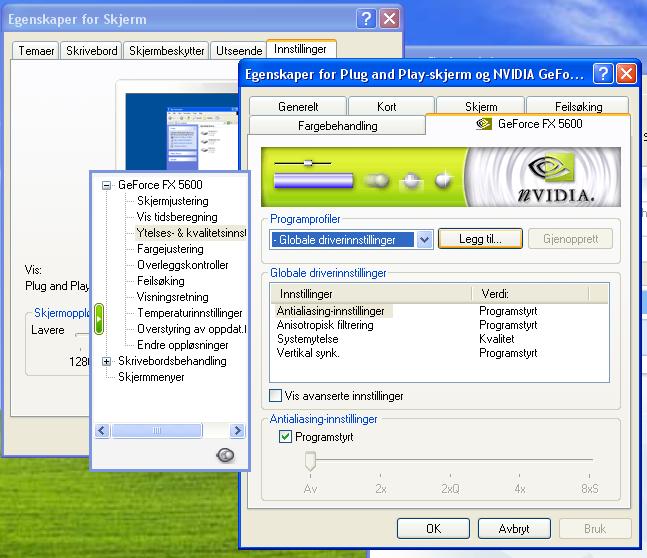Select Antialiasing-innstillinger list row
This screenshot has height=558, width=647.
[439, 311]
